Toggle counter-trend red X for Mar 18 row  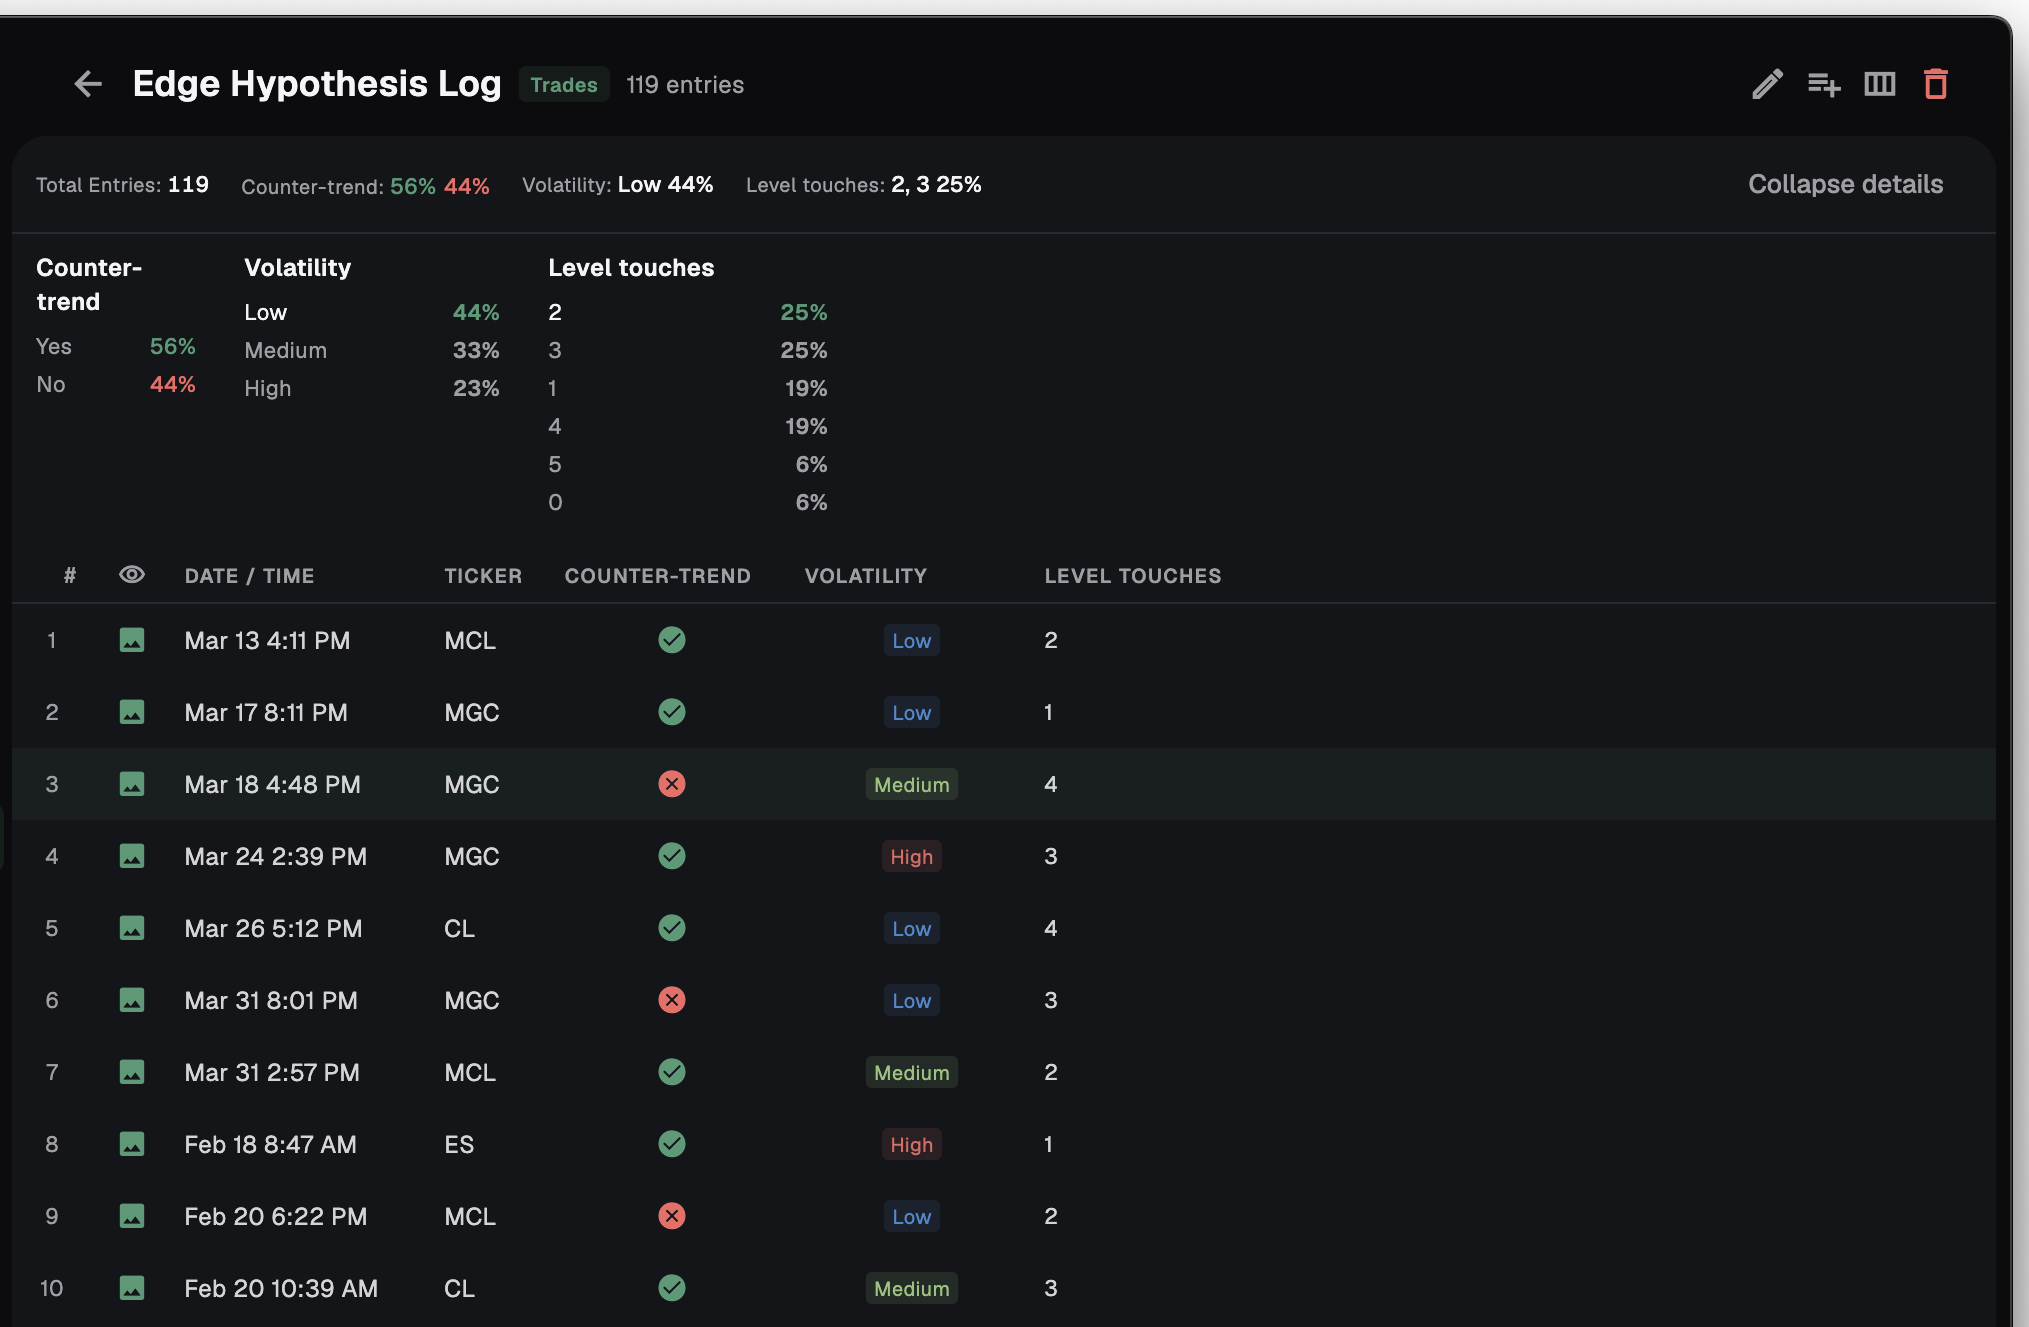[x=672, y=784]
